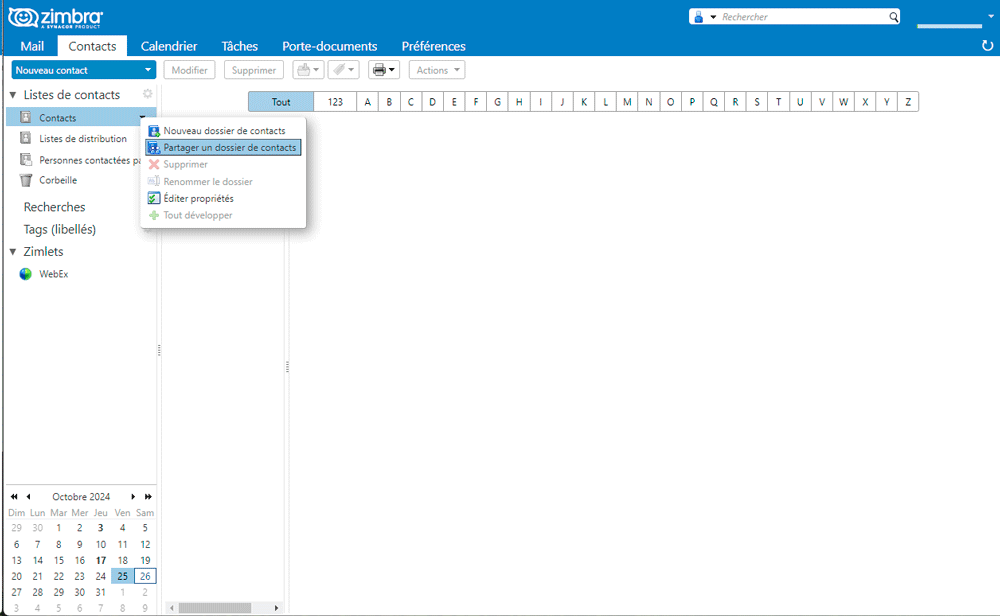The width and height of the screenshot is (1000, 616).
Task: Click the refresh icon at top right
Action: pyautogui.click(x=987, y=46)
